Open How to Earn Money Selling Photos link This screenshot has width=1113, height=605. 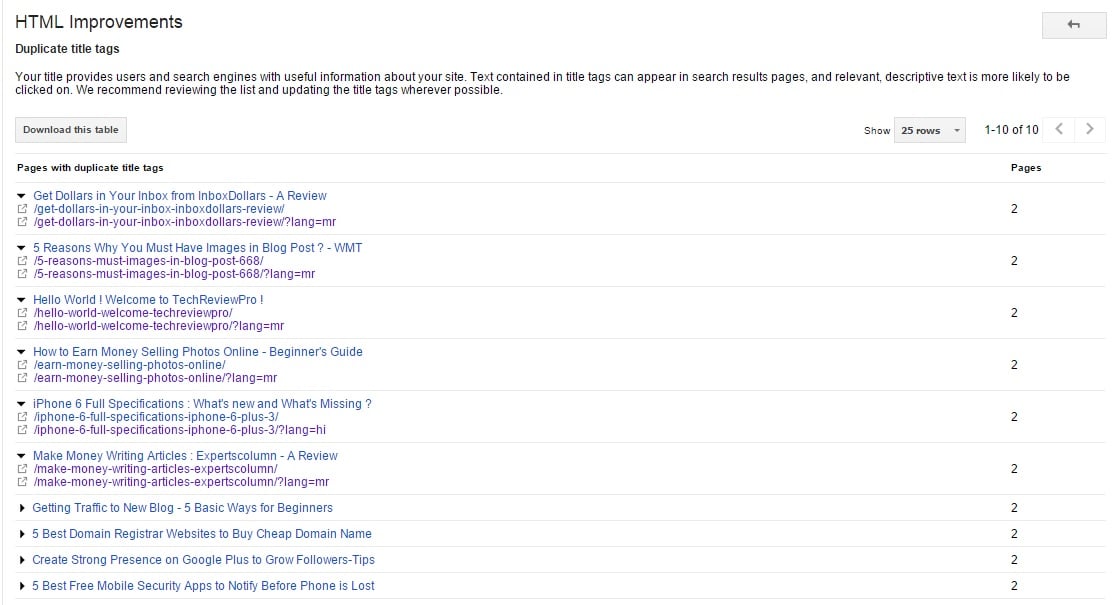197,351
